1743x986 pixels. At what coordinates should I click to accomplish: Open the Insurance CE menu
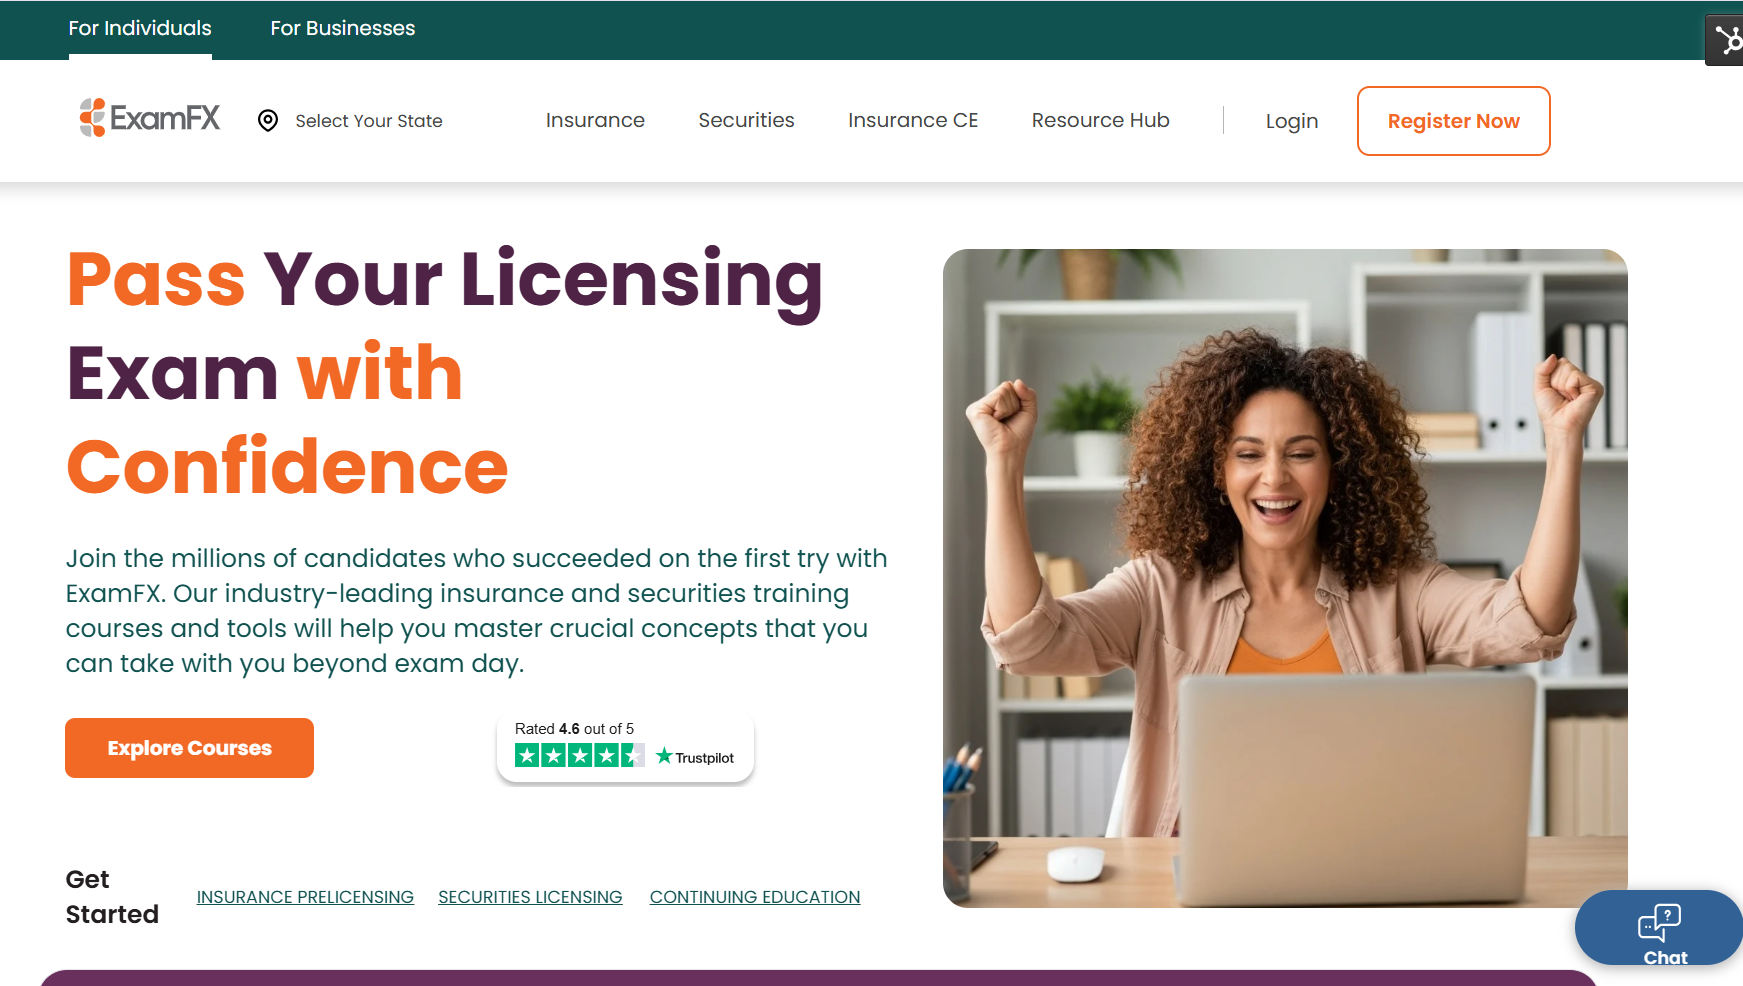pyautogui.click(x=913, y=120)
